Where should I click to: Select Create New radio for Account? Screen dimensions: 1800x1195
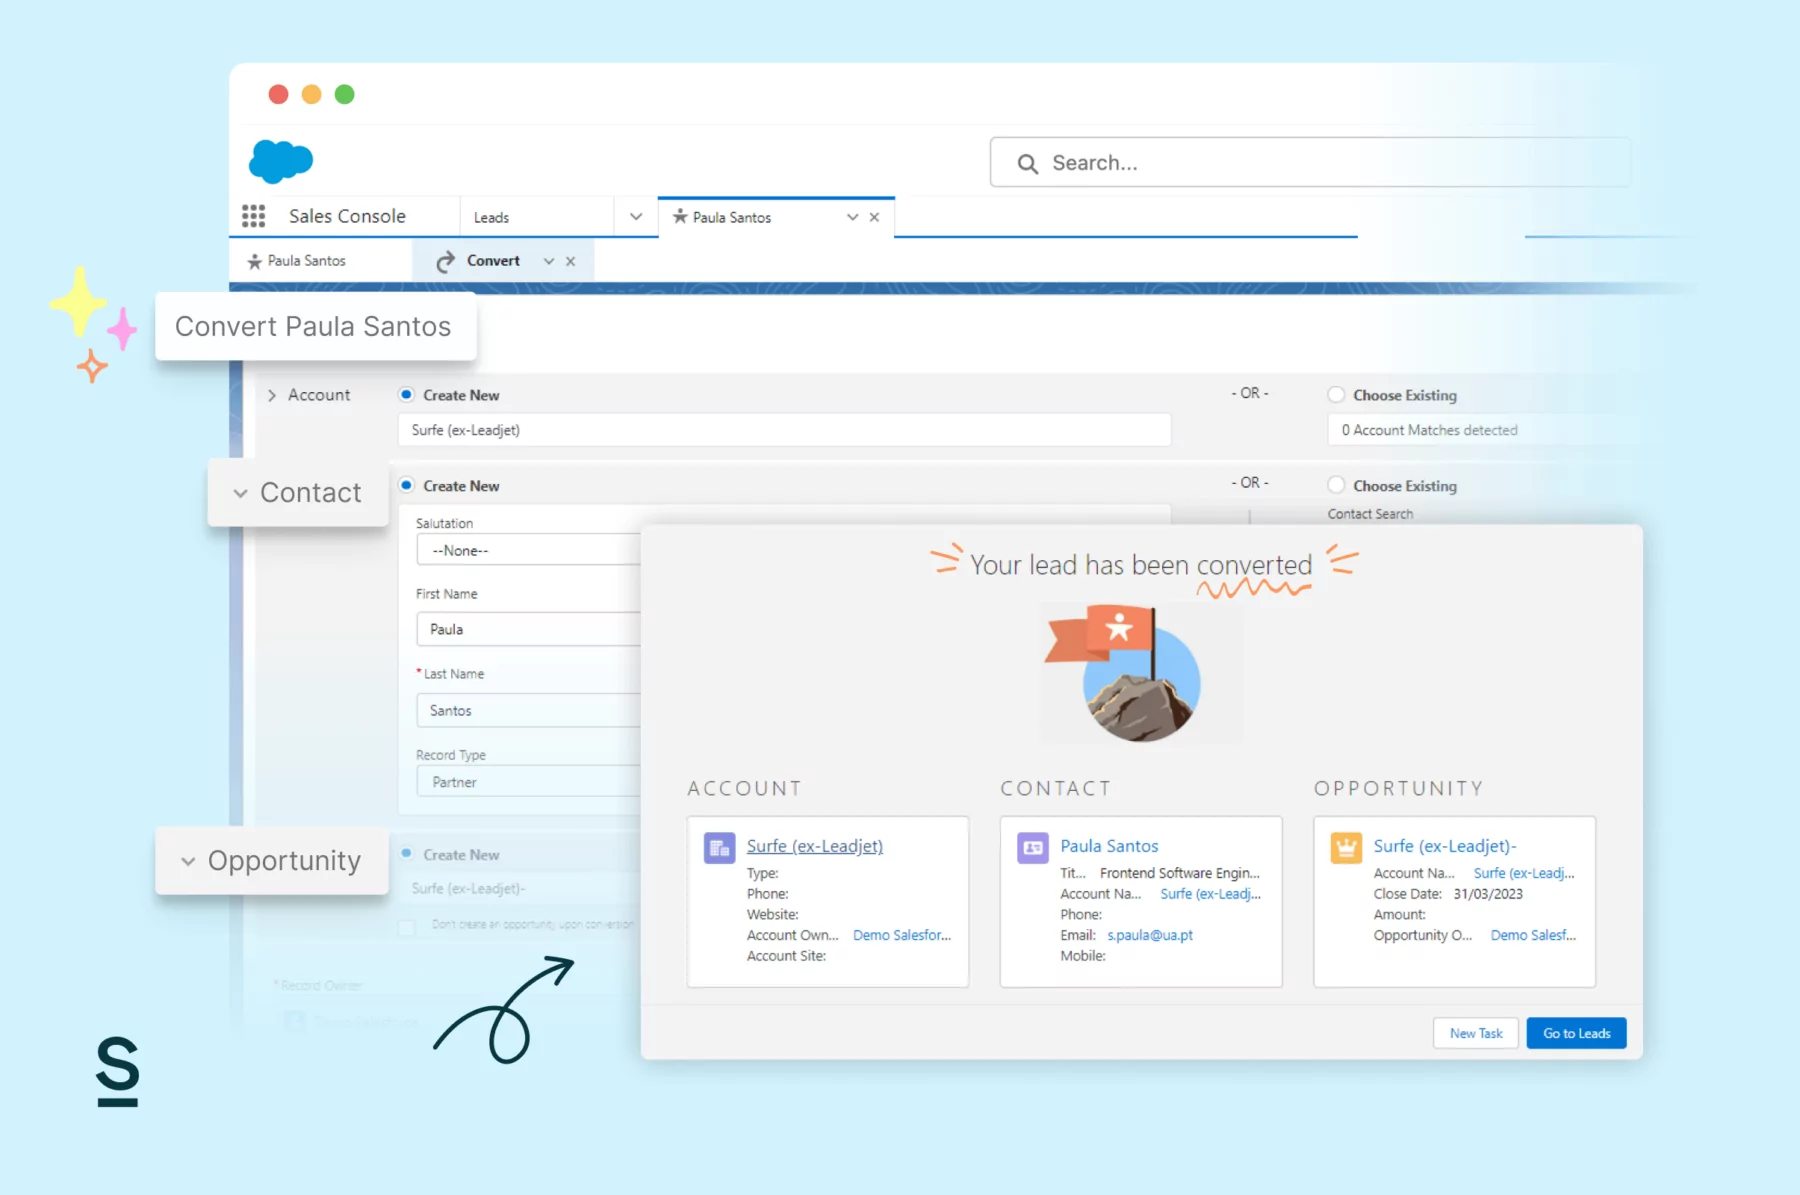[x=406, y=394]
